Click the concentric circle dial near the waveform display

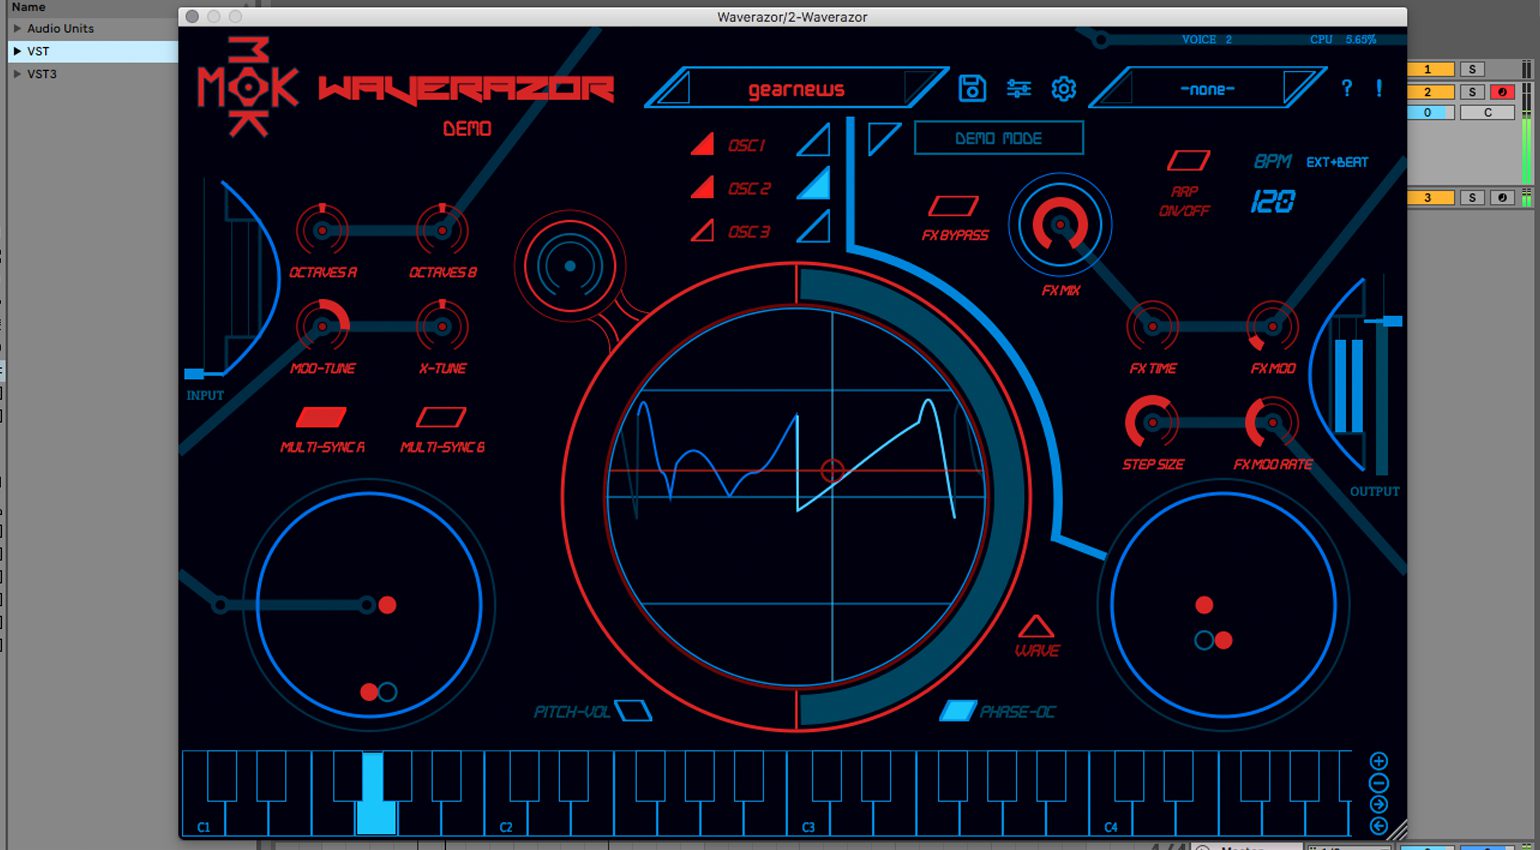(570, 266)
